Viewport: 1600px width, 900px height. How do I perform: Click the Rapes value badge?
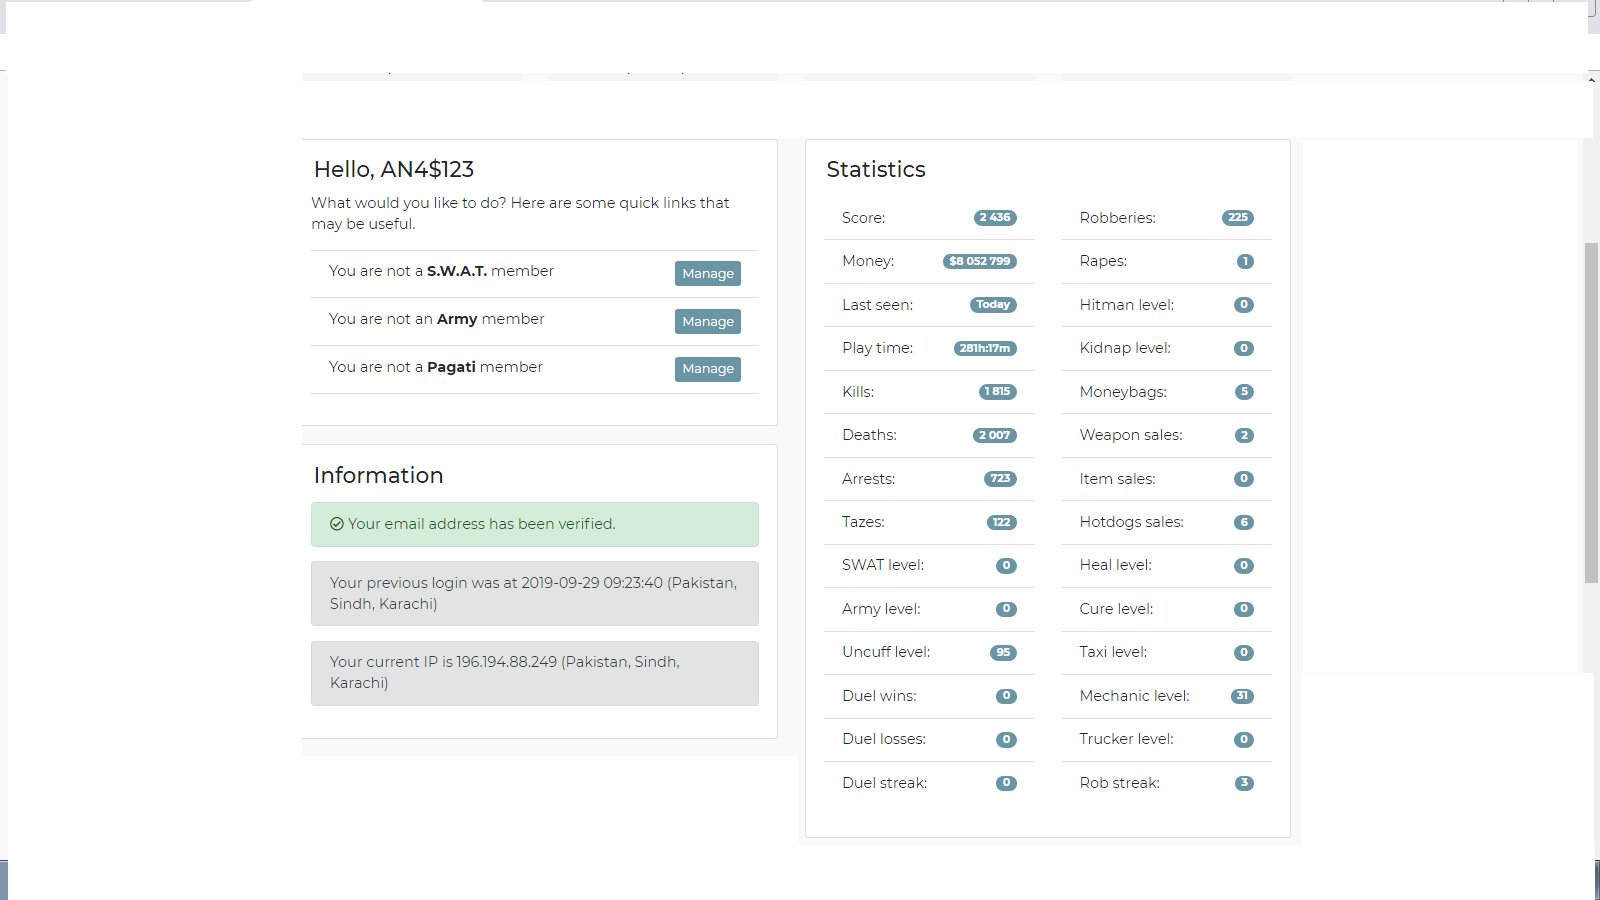1245,261
